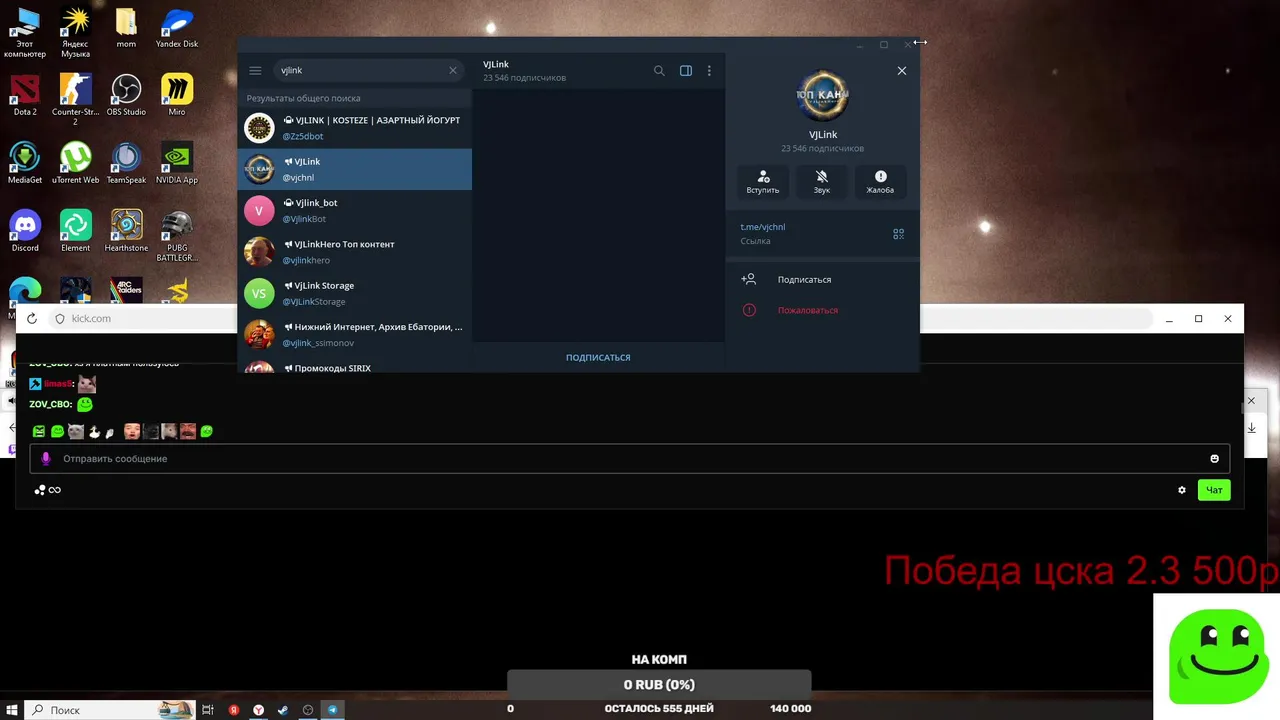Click the green Kick mascot logo
Viewport: 1280px width, 720px height.
click(1218, 655)
